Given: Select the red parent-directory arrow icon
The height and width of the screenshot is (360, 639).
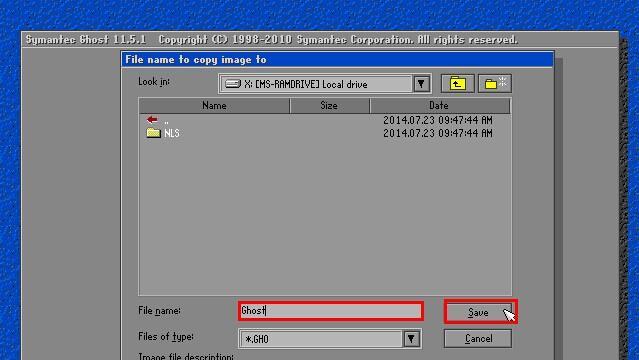Looking at the screenshot, I should coord(152,119).
